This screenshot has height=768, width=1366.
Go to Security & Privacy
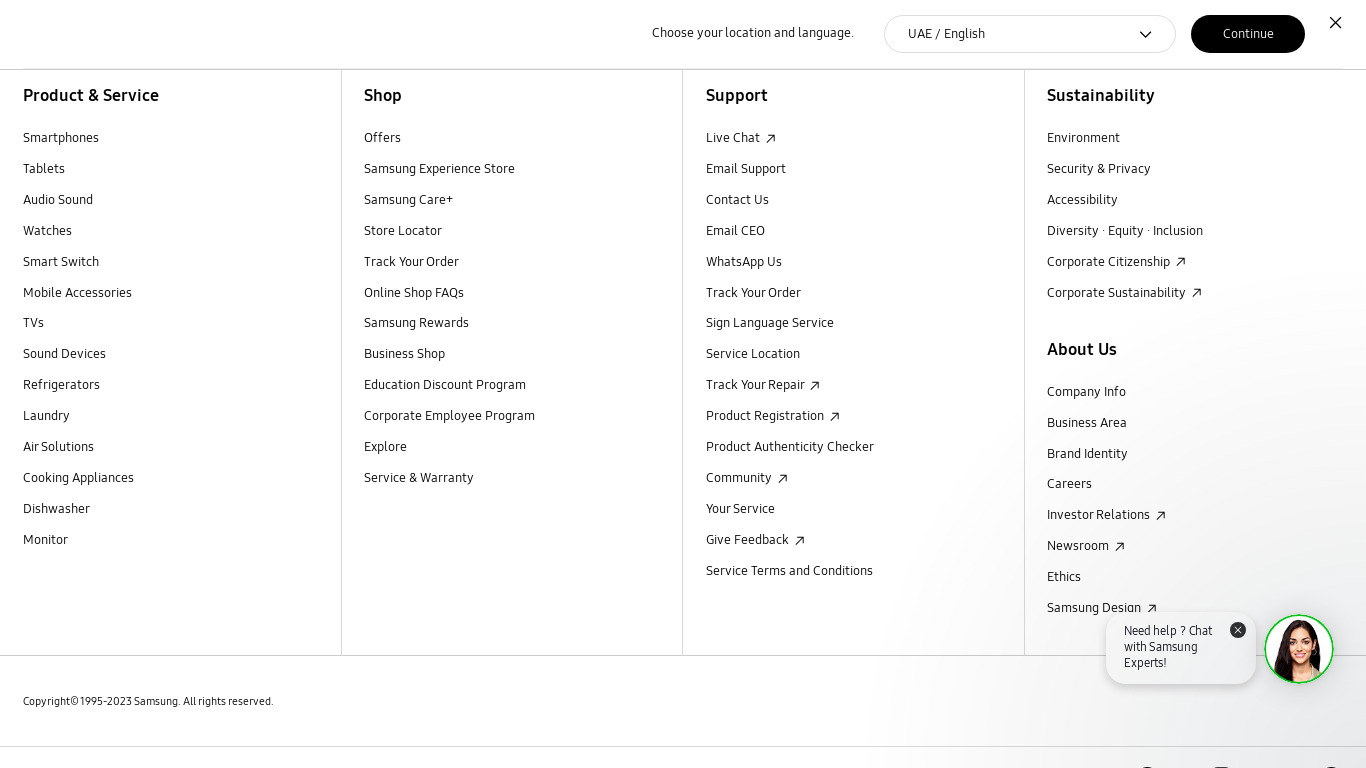[x=1099, y=169]
